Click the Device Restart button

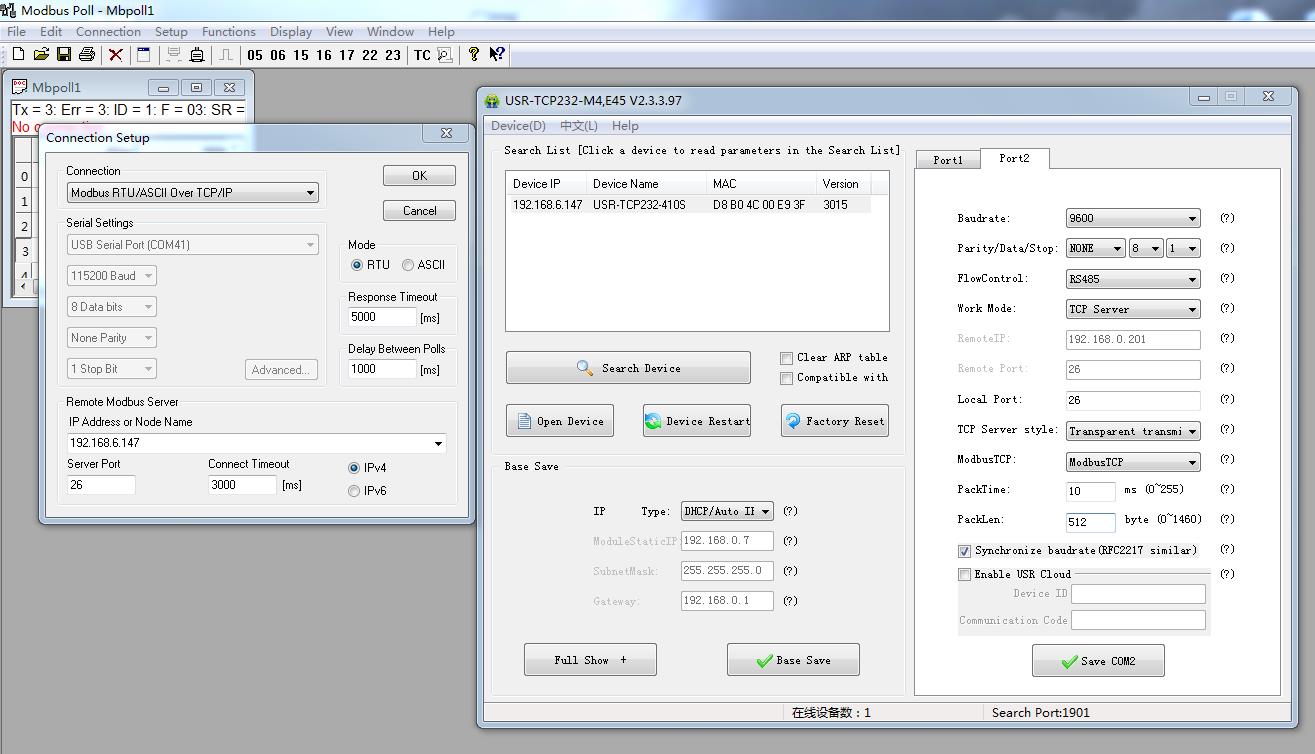pyautogui.click(x=697, y=421)
